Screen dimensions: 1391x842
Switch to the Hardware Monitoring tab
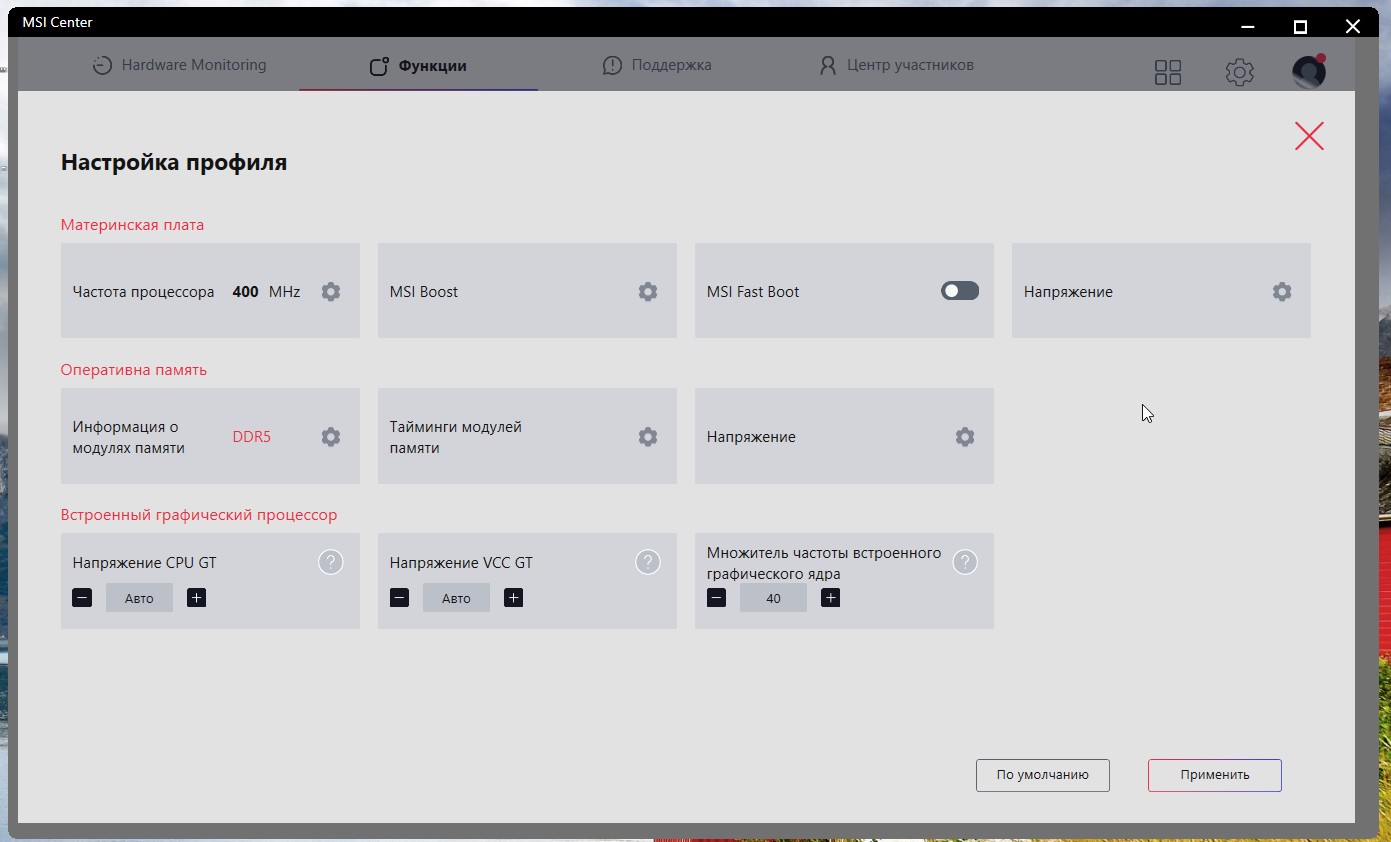tap(179, 65)
